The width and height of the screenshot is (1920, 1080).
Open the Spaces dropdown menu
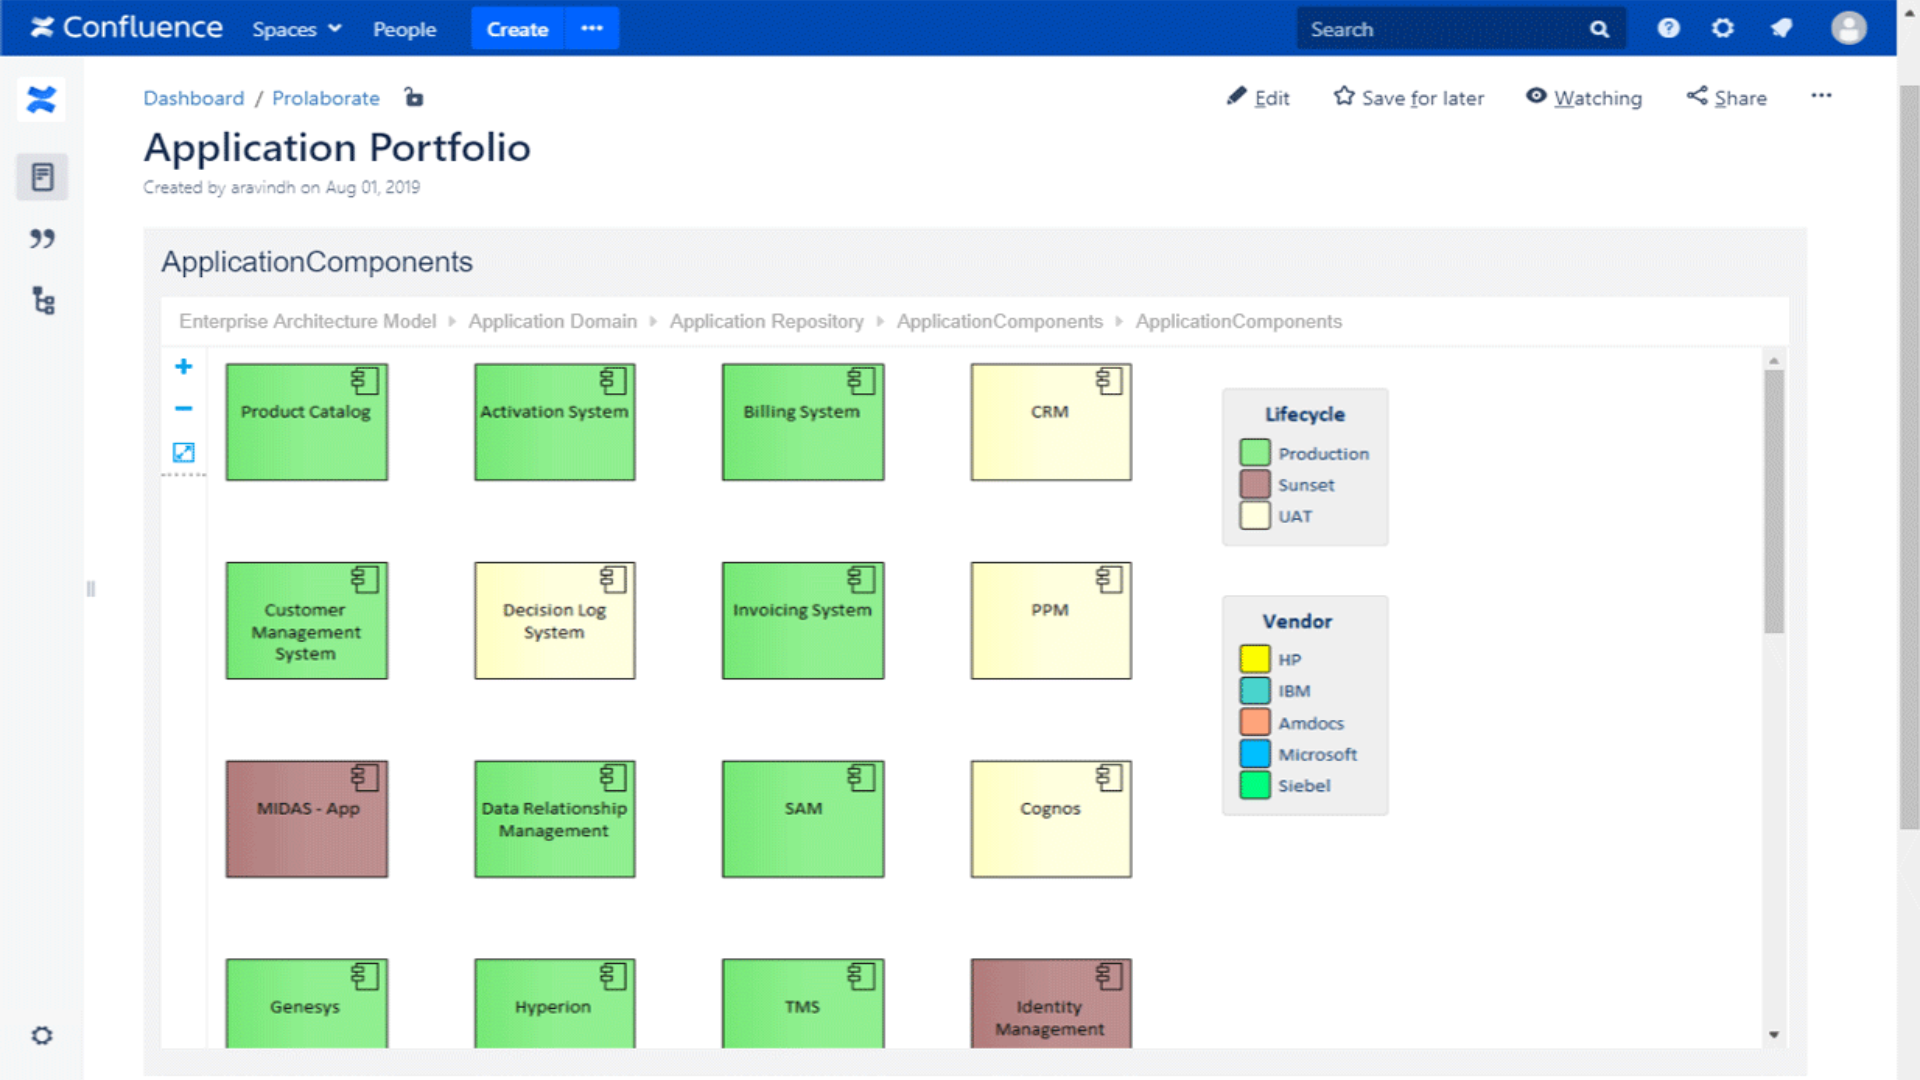point(296,29)
